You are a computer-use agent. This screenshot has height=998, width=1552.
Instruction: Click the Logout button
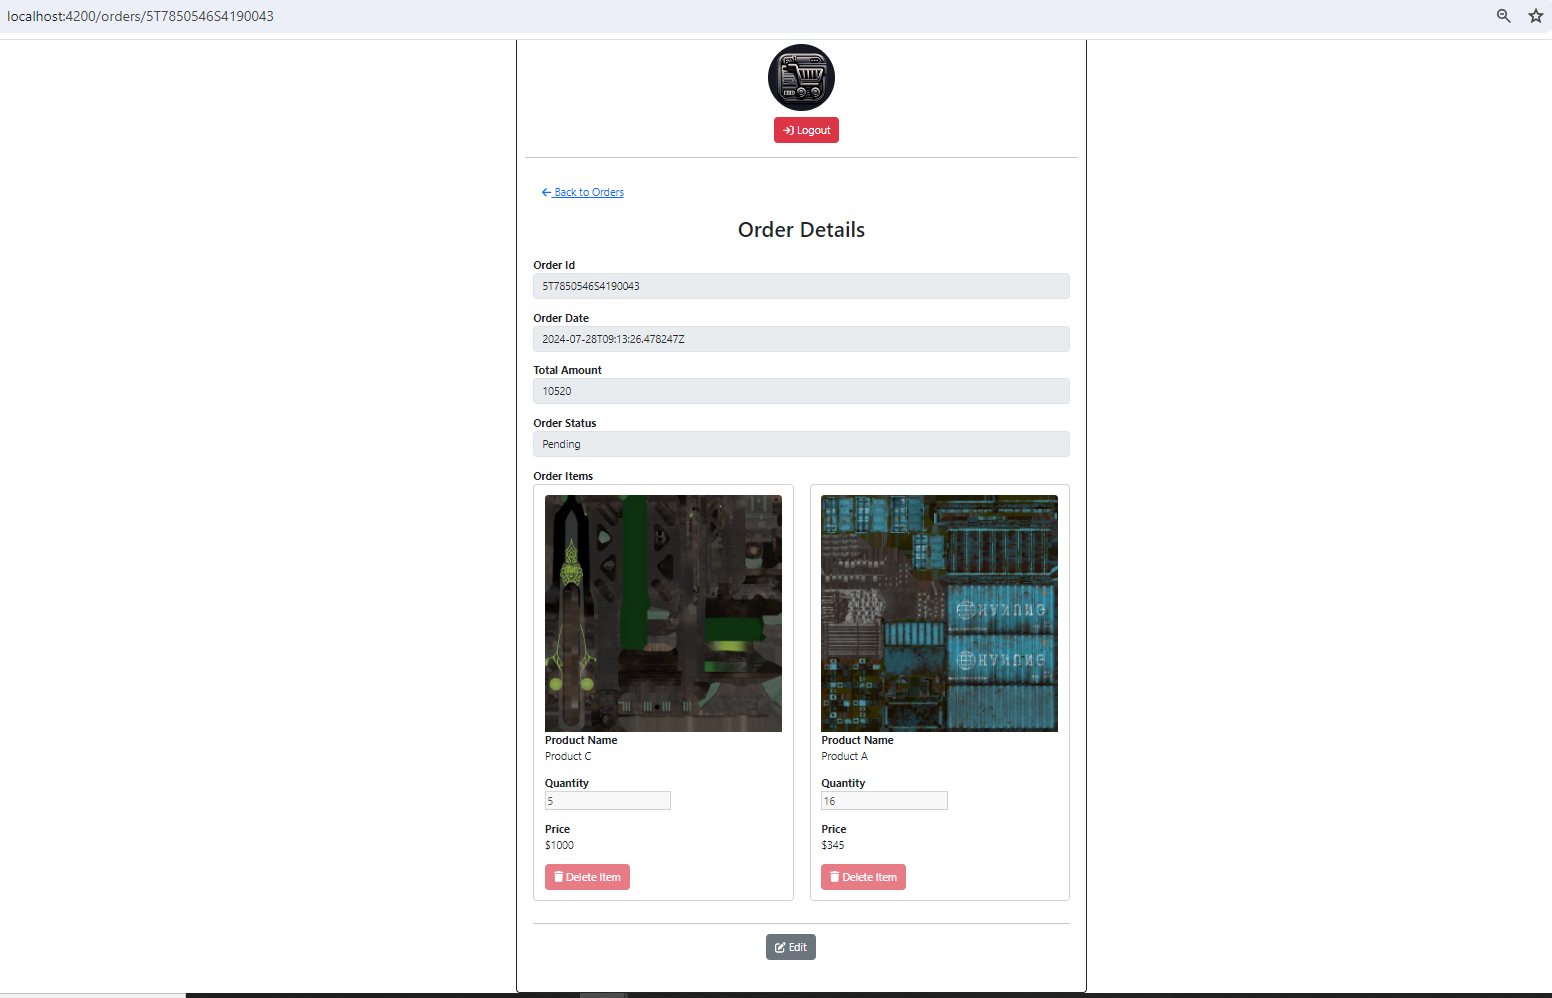(x=806, y=130)
